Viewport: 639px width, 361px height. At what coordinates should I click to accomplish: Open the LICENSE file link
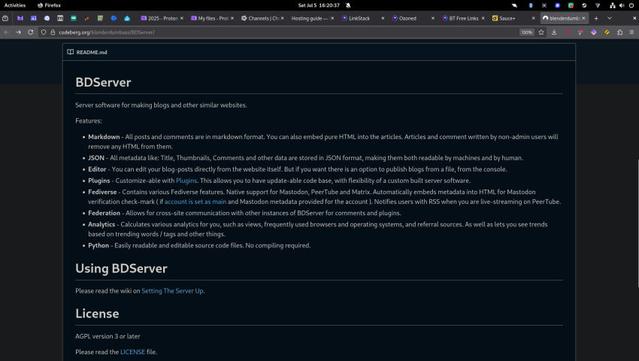(x=132, y=352)
